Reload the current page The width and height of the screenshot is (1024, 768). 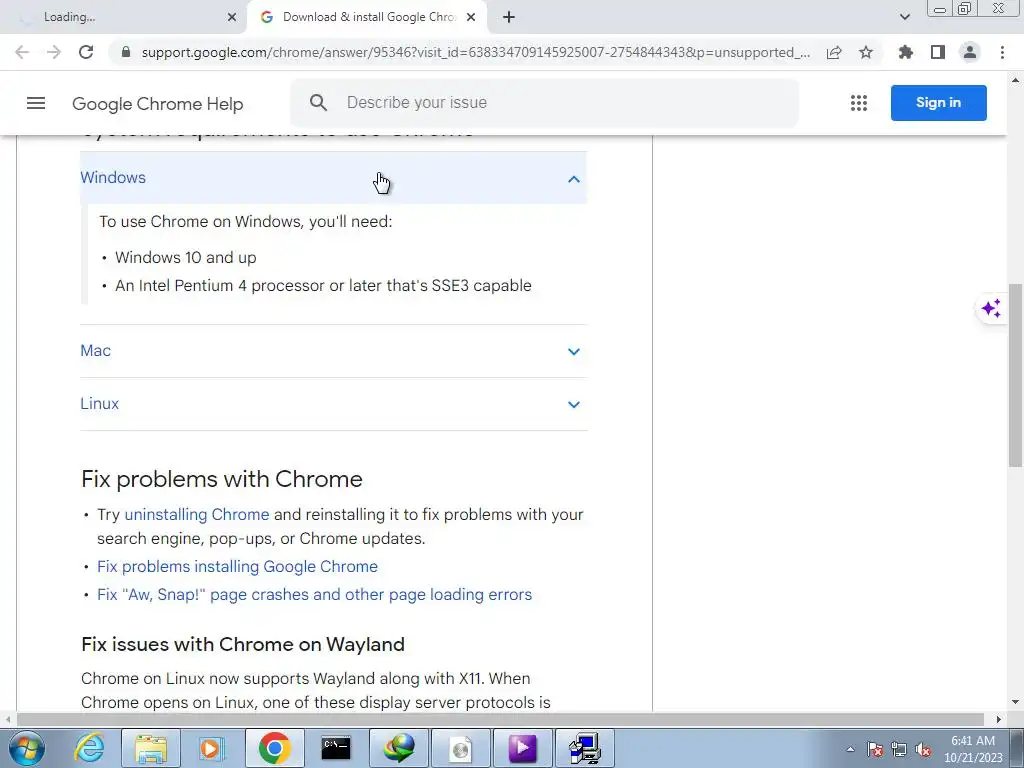coord(86,52)
